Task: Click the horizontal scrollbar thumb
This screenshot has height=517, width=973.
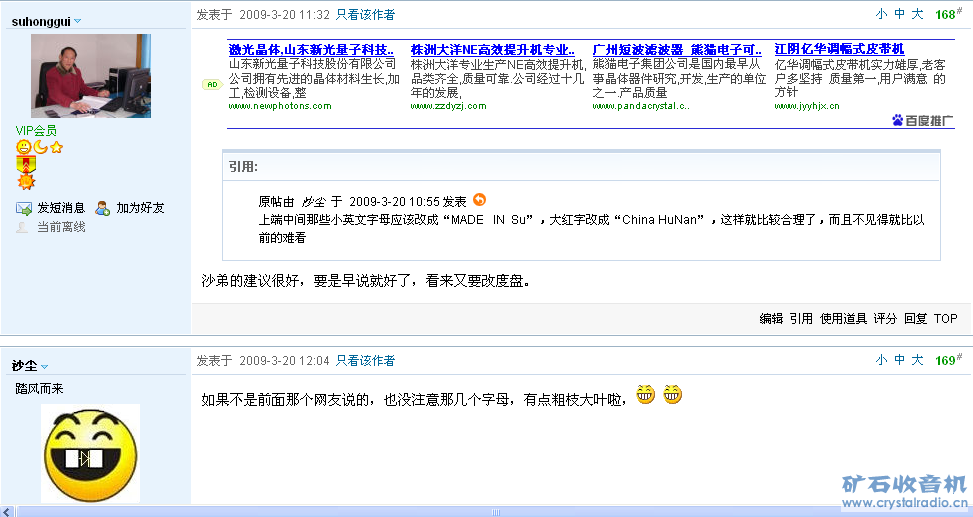Action: [495, 512]
